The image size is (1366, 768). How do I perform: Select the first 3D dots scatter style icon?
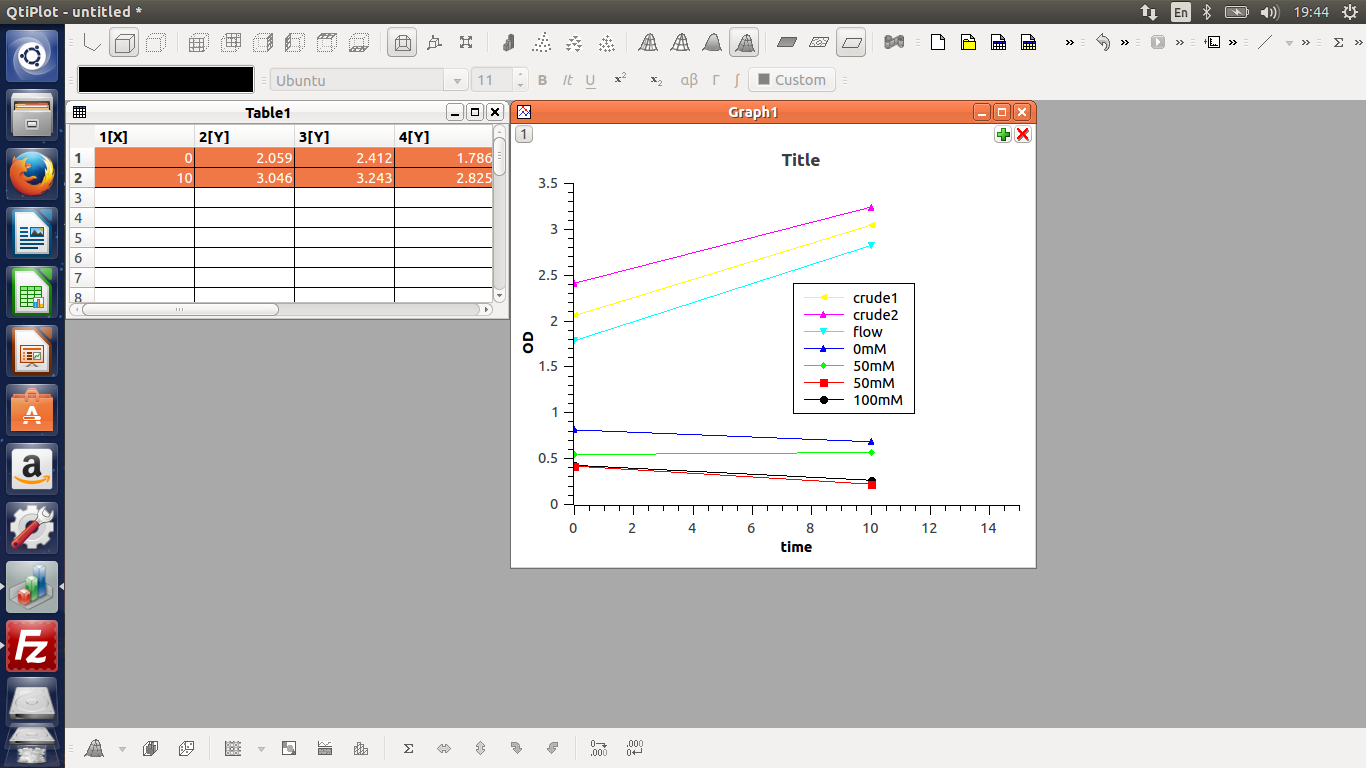(x=541, y=43)
